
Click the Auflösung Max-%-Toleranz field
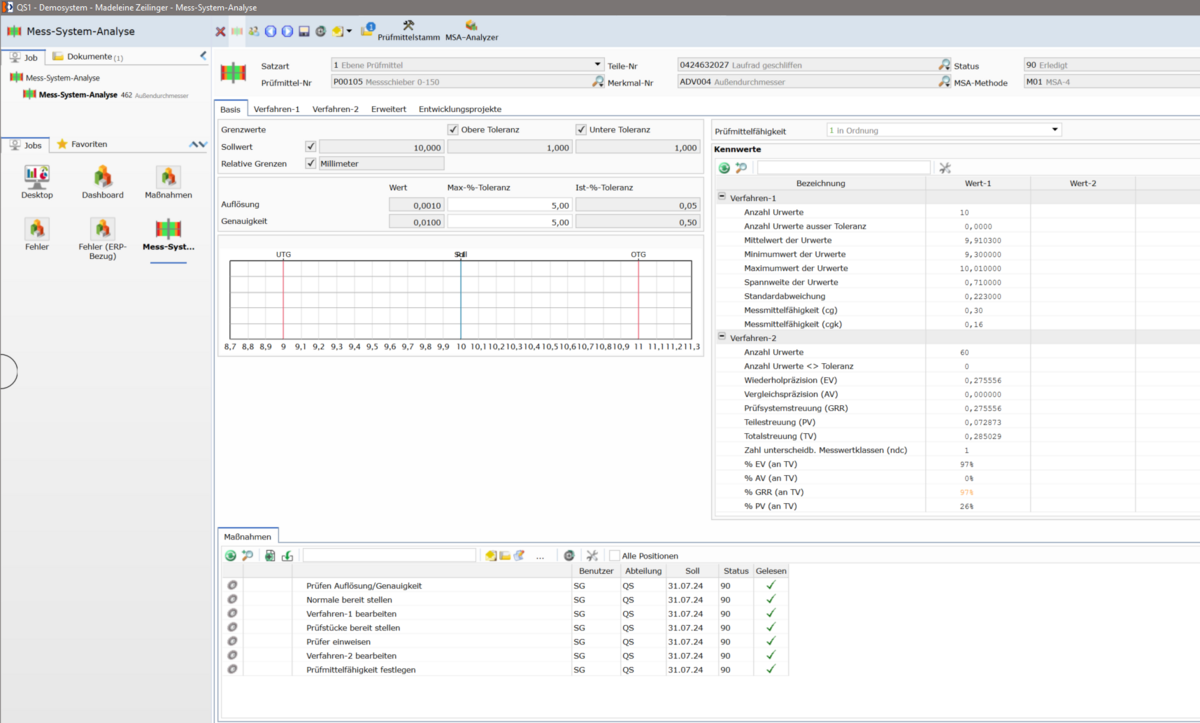click(x=510, y=205)
